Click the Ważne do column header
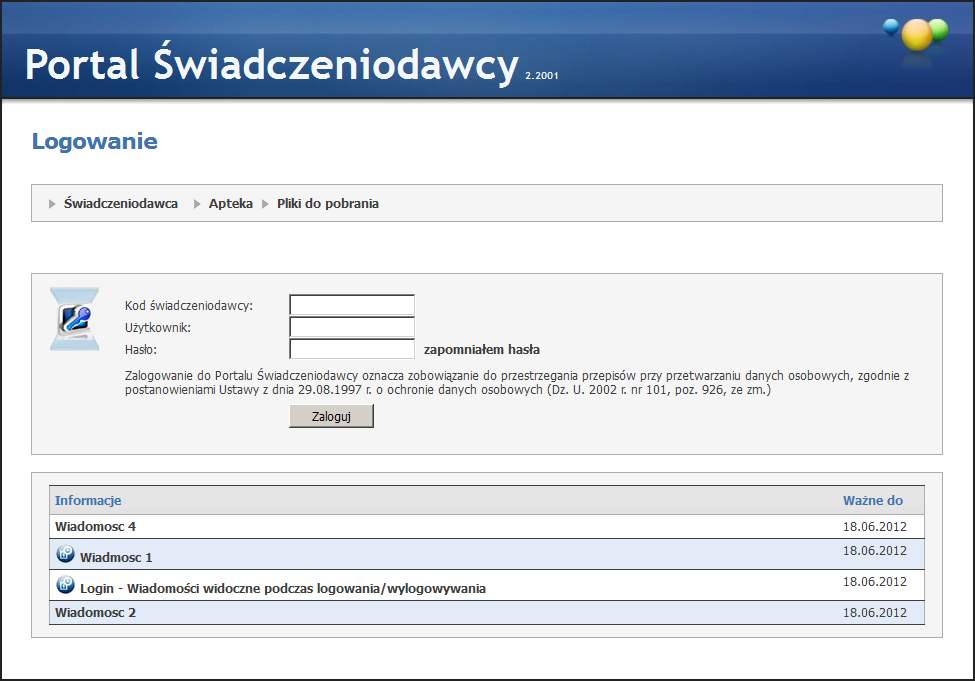Viewport: 975px width, 681px height. 873,501
